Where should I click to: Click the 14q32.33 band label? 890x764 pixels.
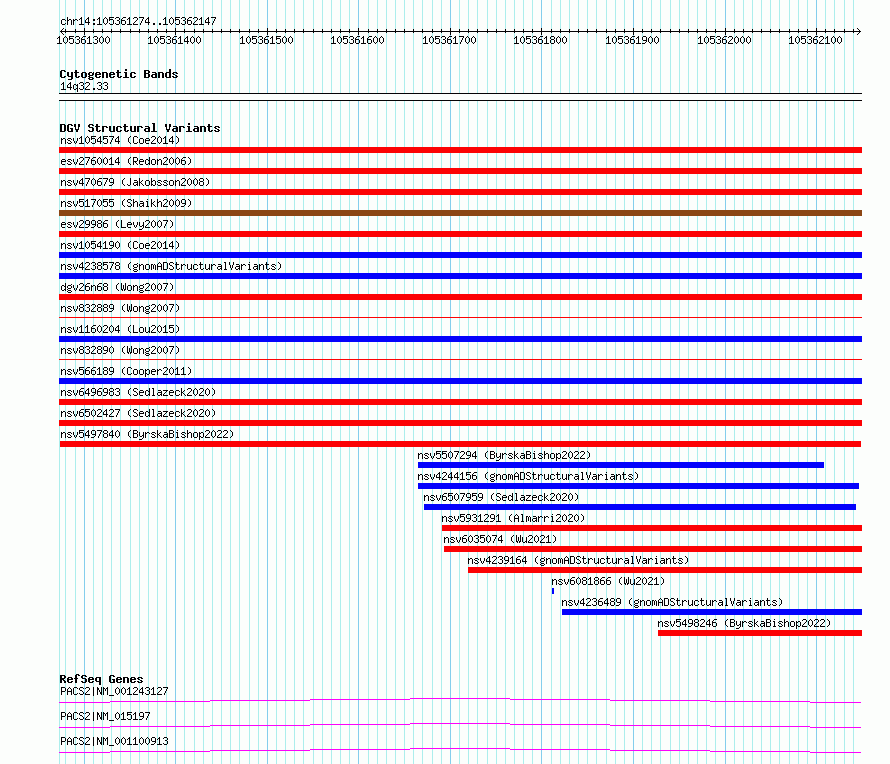pyautogui.click(x=84, y=86)
